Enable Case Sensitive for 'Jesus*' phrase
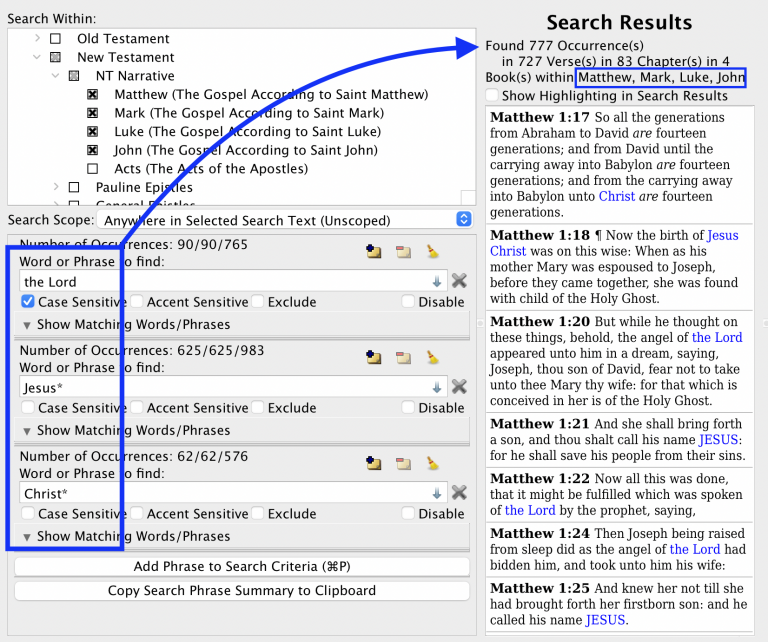 pos(28,407)
